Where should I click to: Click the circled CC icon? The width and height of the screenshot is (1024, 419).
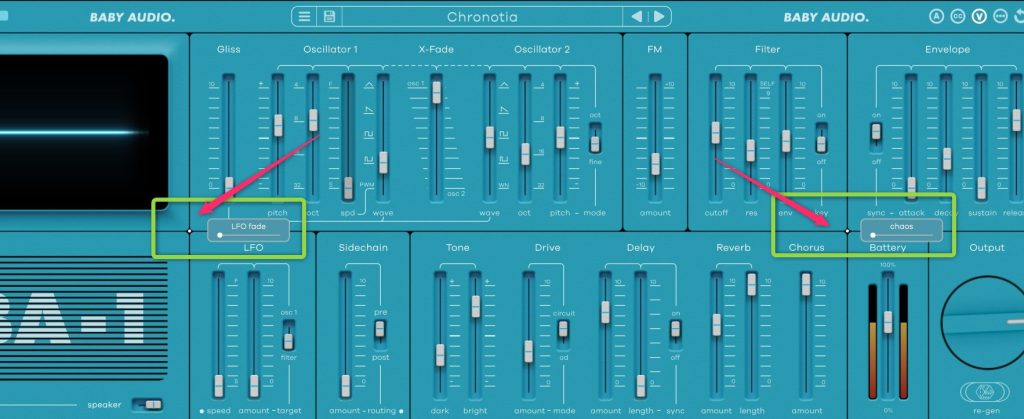(957, 16)
